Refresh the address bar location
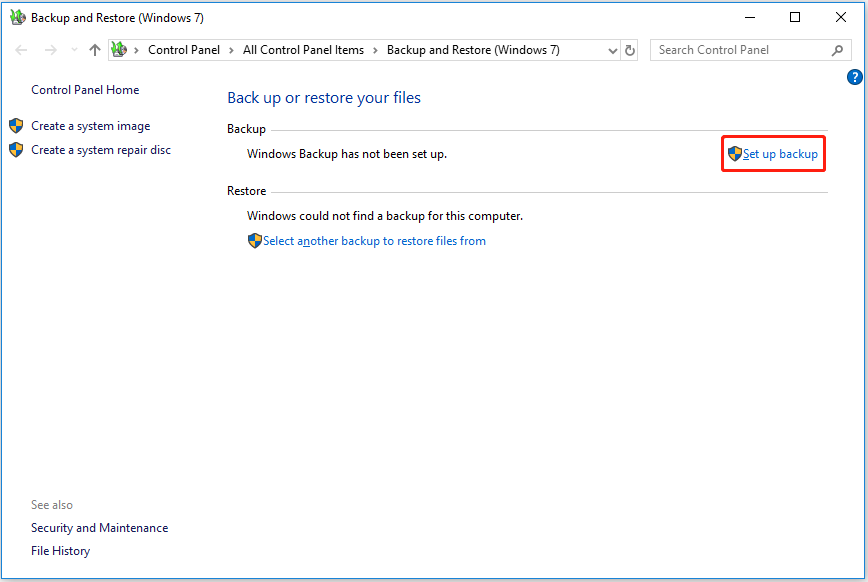 pyautogui.click(x=630, y=50)
